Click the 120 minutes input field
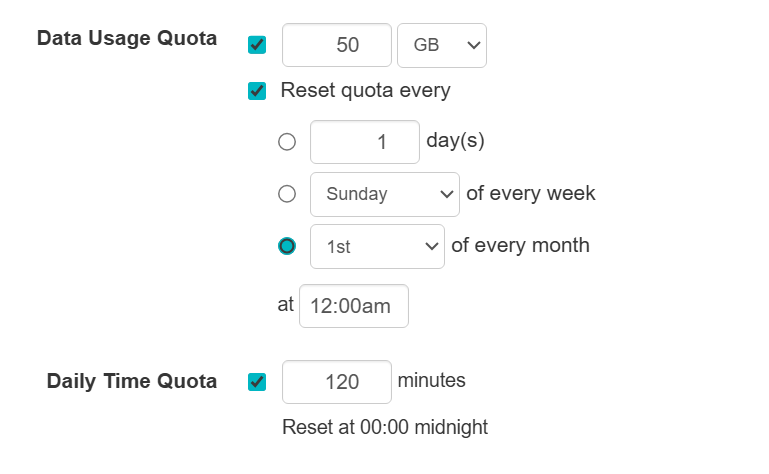 click(337, 382)
